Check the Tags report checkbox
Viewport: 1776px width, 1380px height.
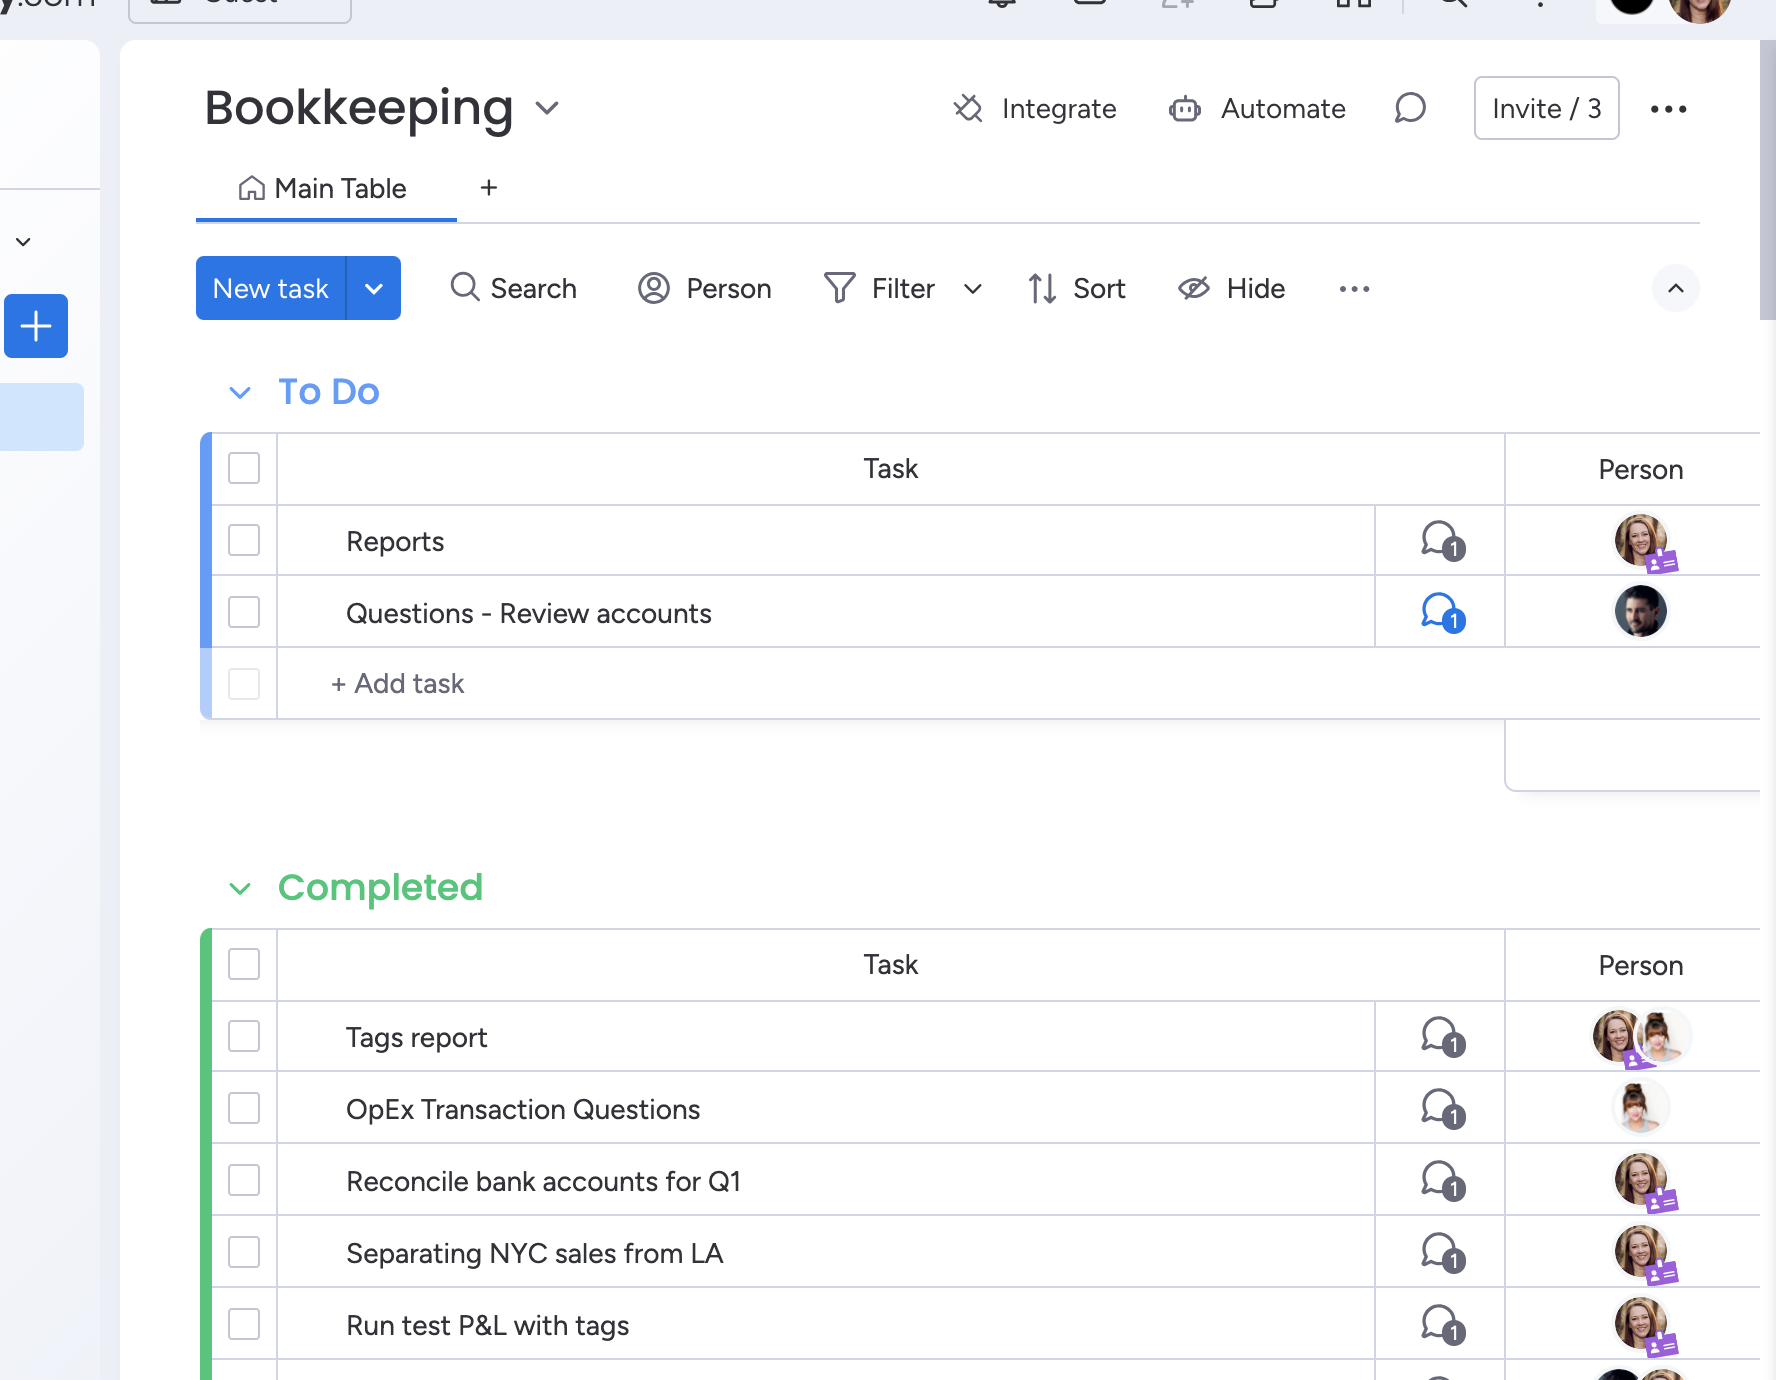click(244, 1036)
